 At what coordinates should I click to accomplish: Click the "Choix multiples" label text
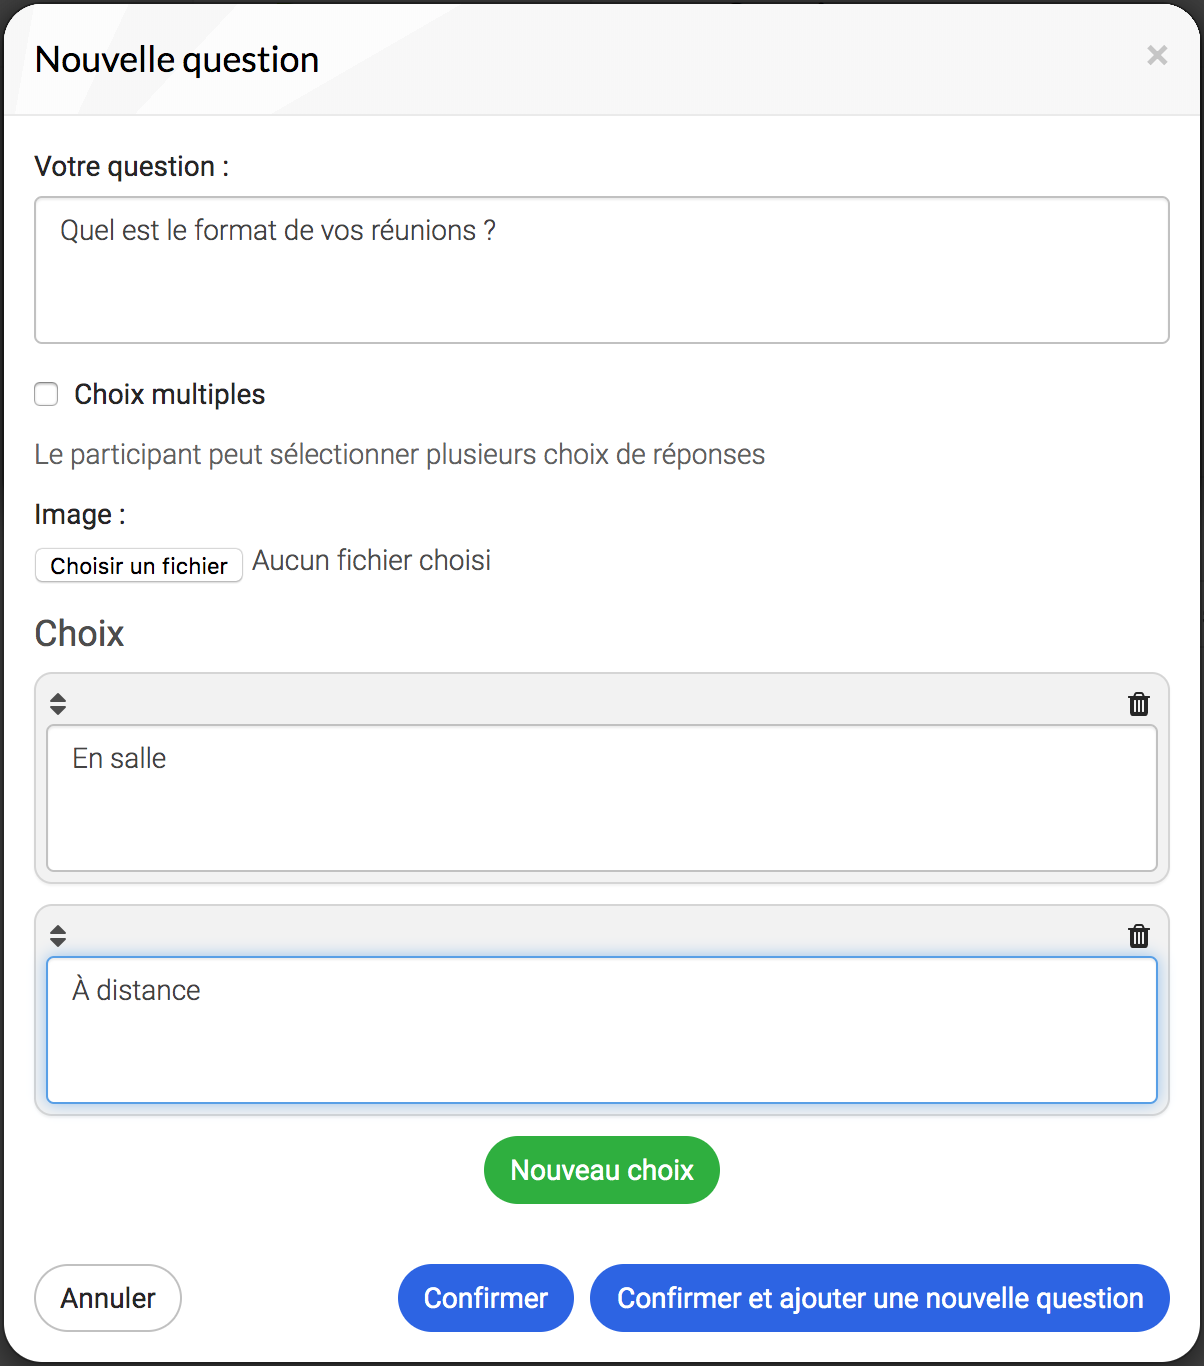click(x=170, y=394)
